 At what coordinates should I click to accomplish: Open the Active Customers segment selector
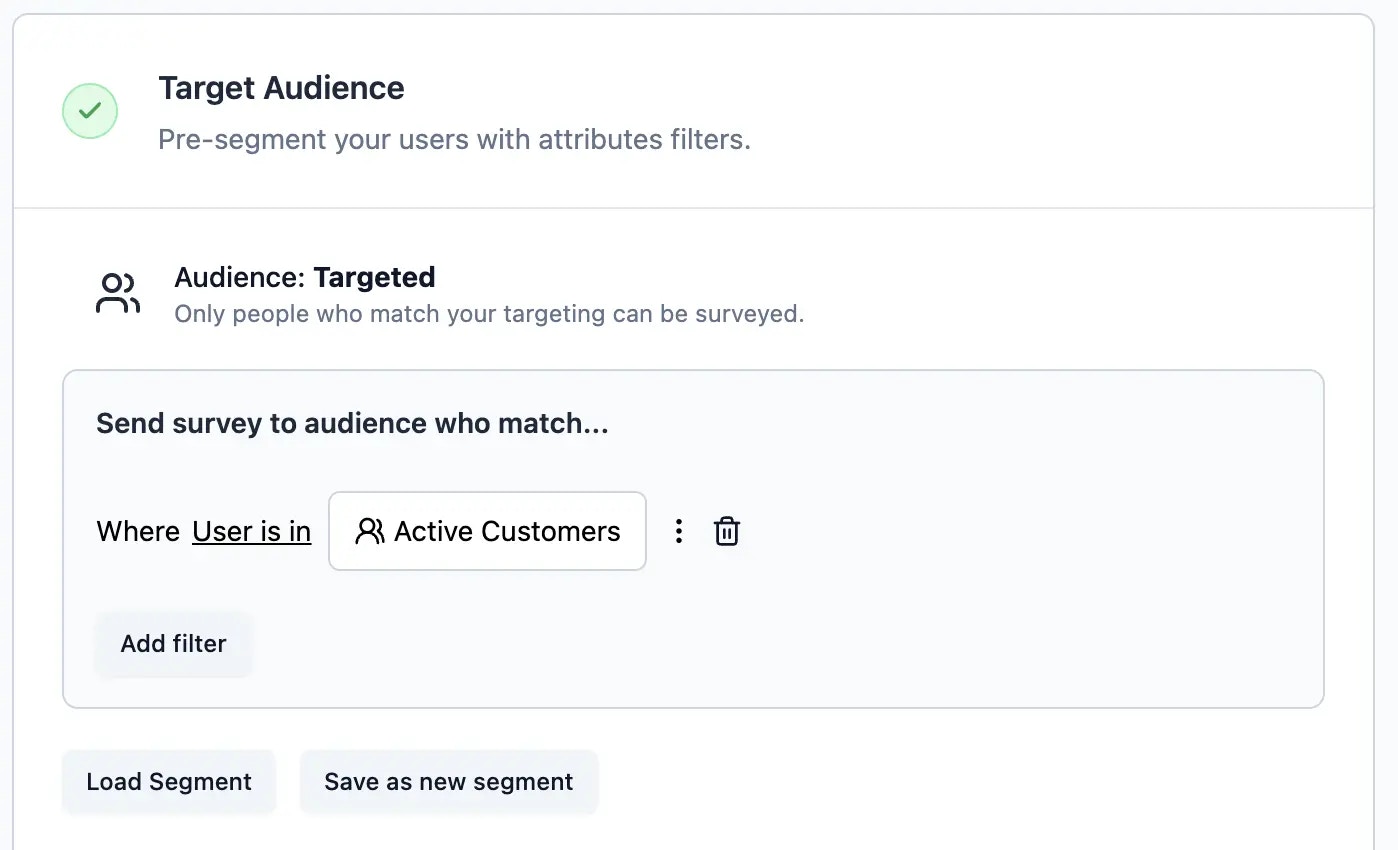click(487, 531)
